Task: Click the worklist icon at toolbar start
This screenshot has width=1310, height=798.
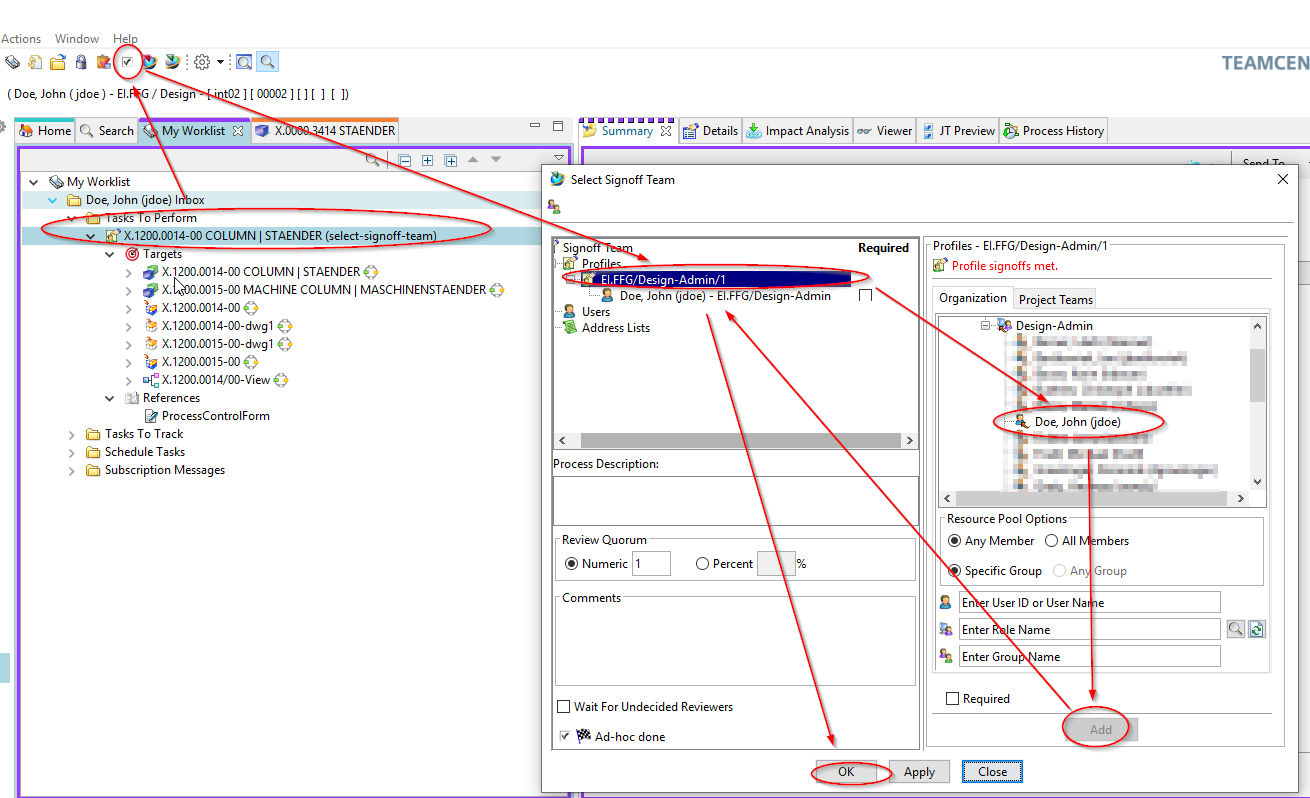Action: (x=12, y=62)
